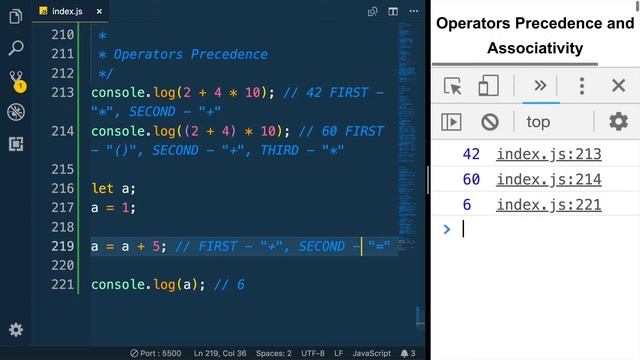Click 'let a;' on line 216

[x=113, y=188]
